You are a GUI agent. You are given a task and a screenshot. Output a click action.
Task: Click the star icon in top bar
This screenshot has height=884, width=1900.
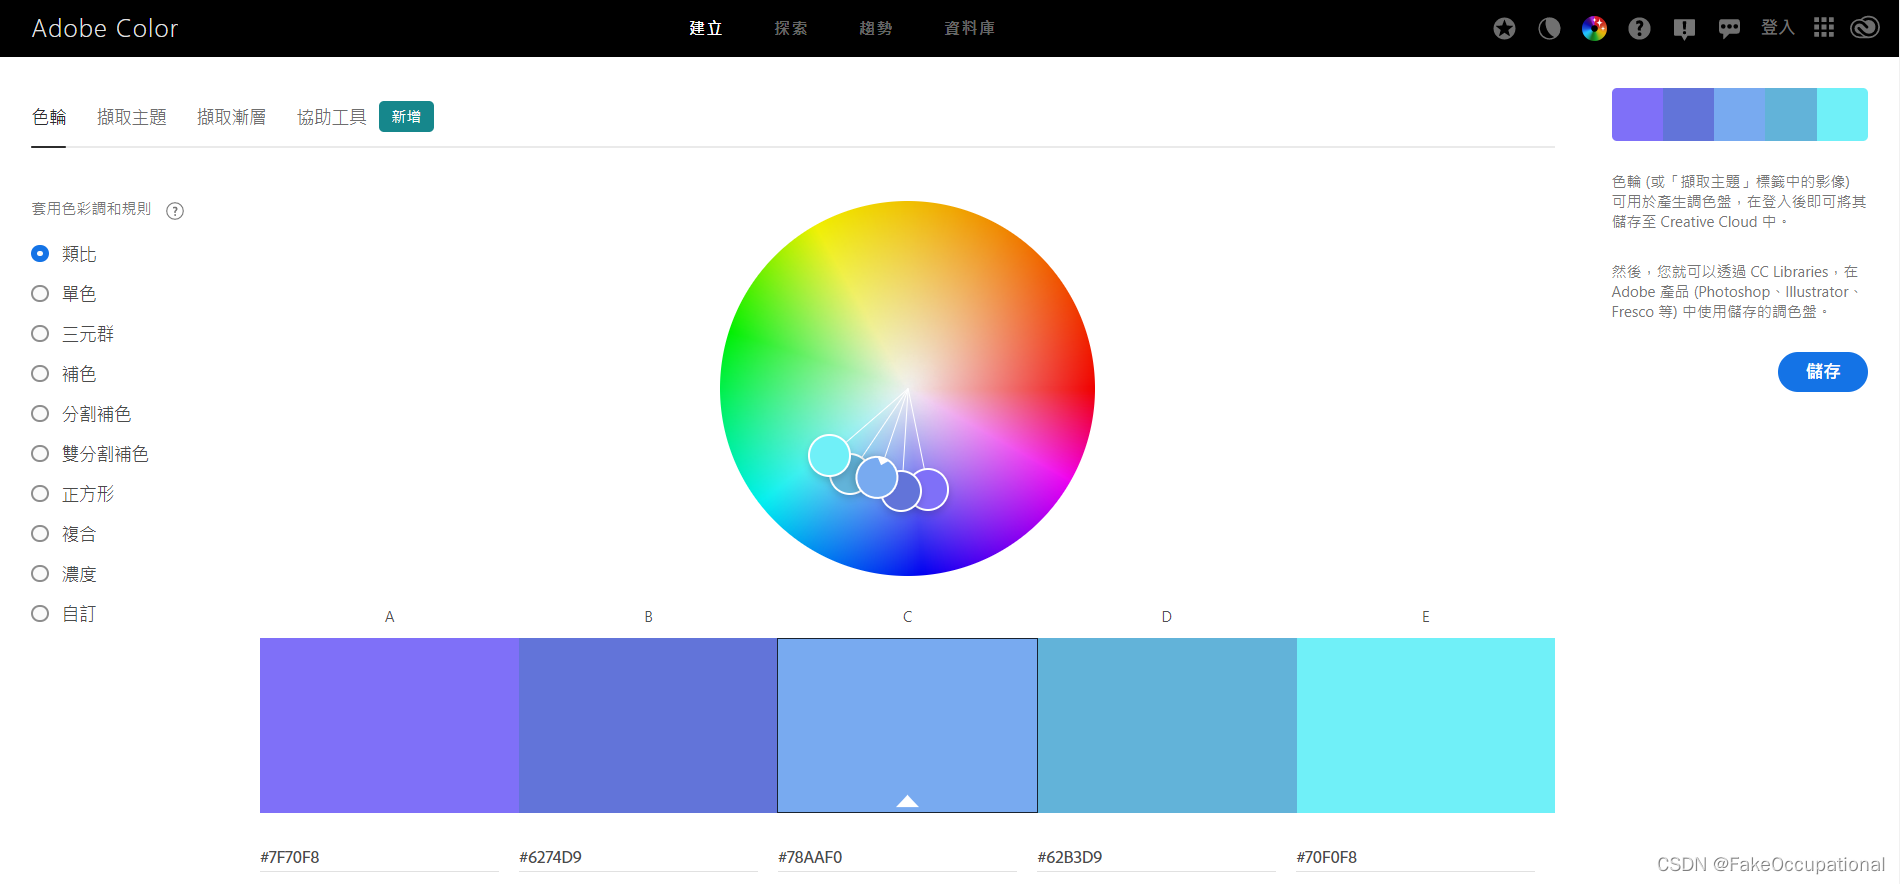click(1504, 28)
